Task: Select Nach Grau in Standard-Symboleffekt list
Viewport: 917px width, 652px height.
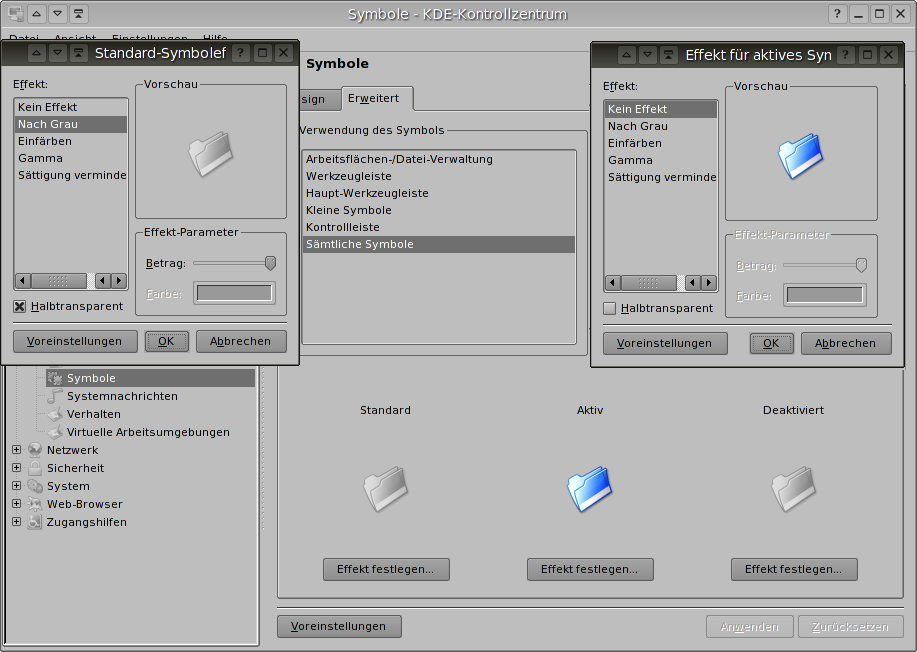Action: coord(70,124)
